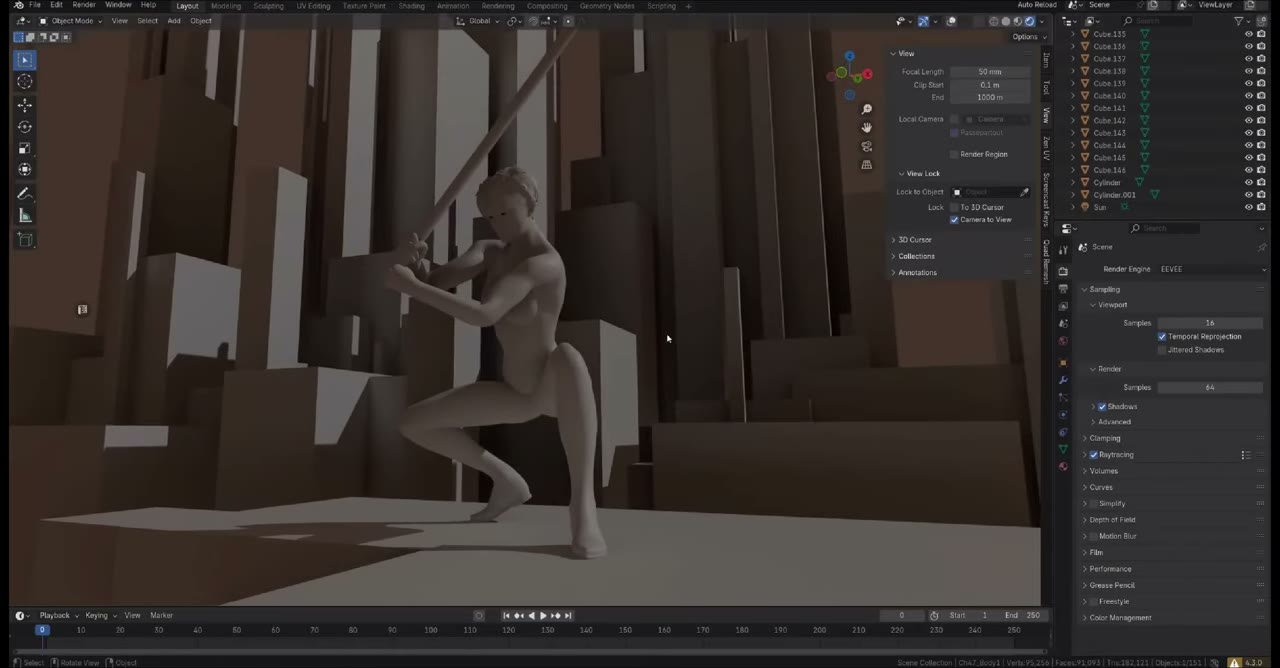This screenshot has width=1280, height=668.
Task: Open the outliner filter funnel icon
Action: click(x=1239, y=21)
